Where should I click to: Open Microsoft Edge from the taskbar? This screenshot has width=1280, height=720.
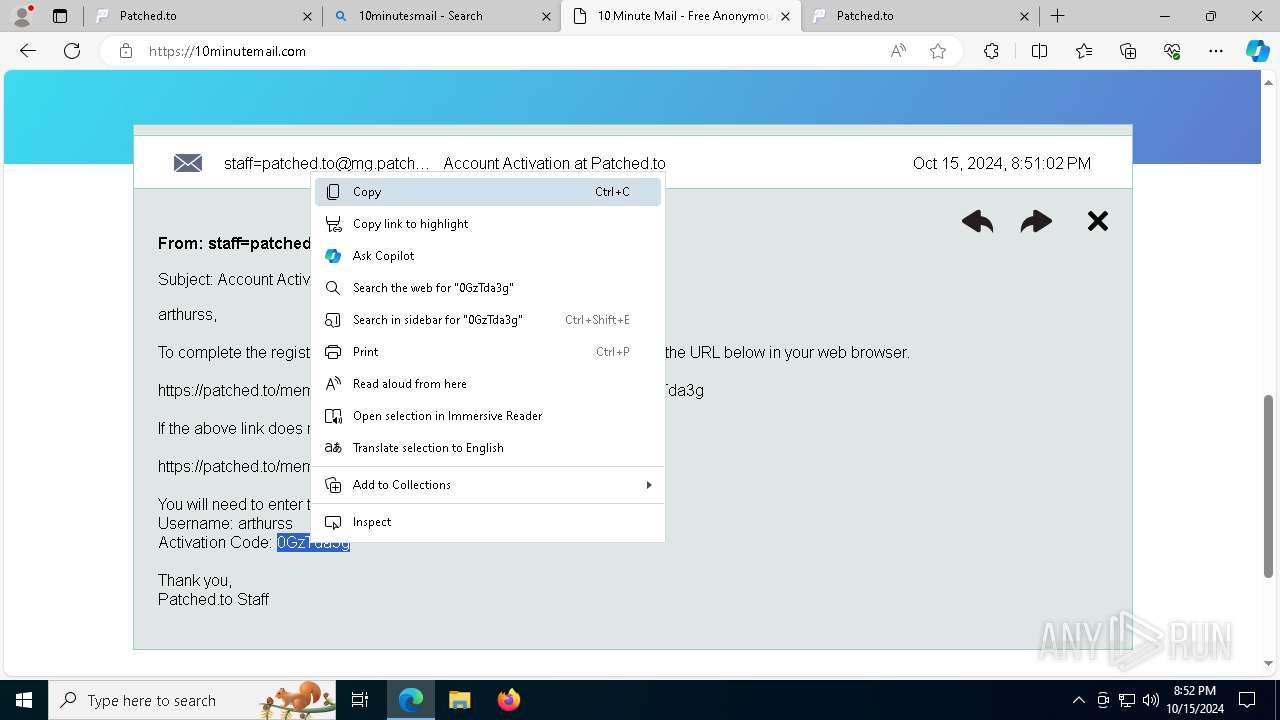click(411, 700)
